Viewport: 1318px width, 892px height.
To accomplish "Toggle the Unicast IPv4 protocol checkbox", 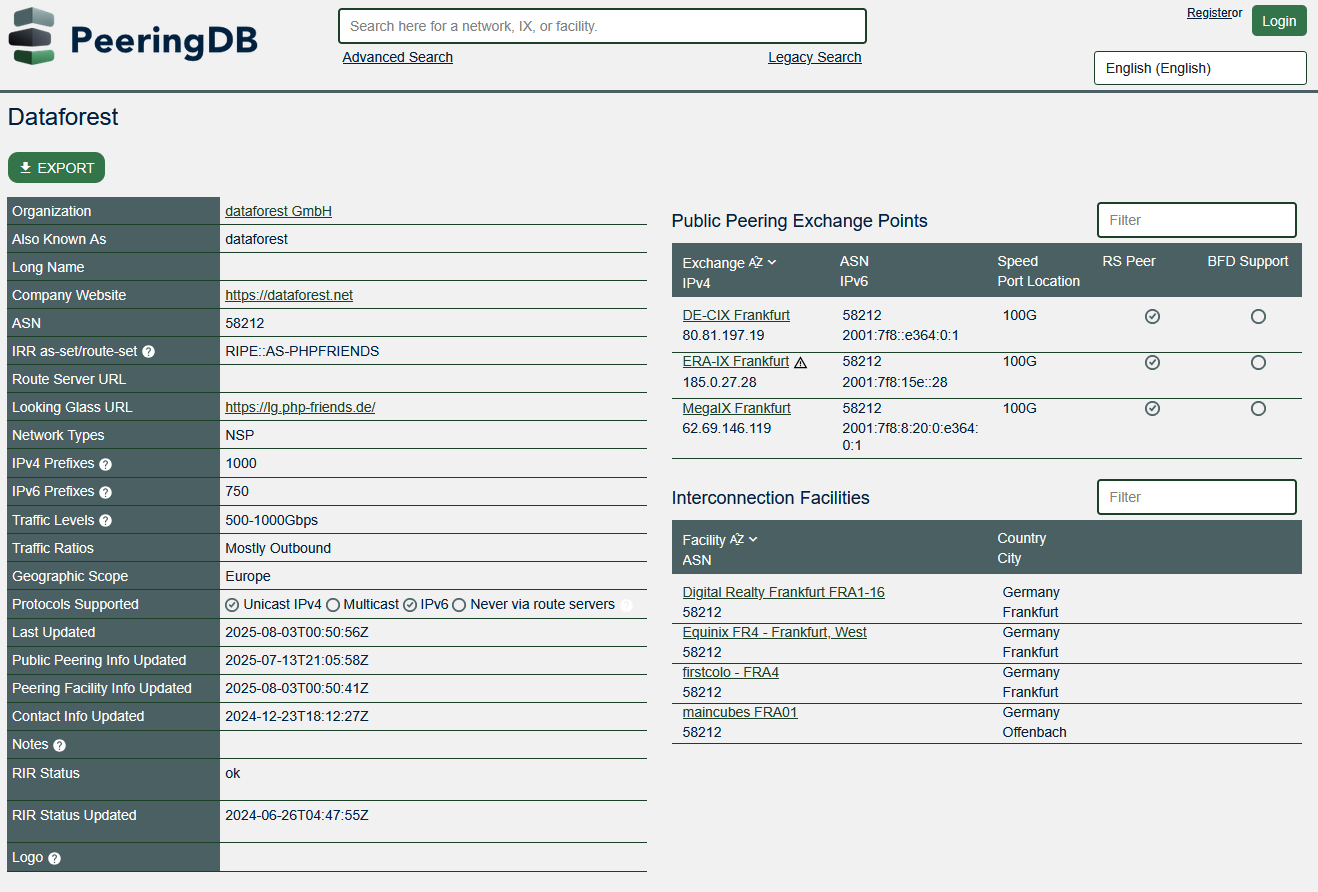I will 230,604.
